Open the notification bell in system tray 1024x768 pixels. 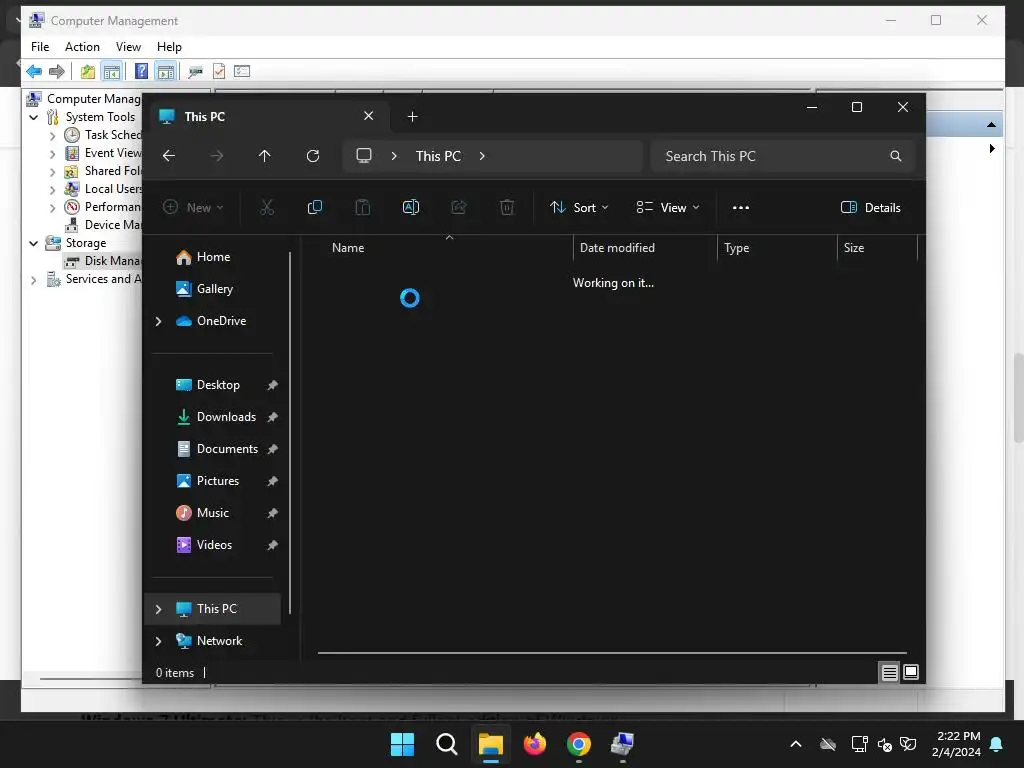[x=997, y=744]
